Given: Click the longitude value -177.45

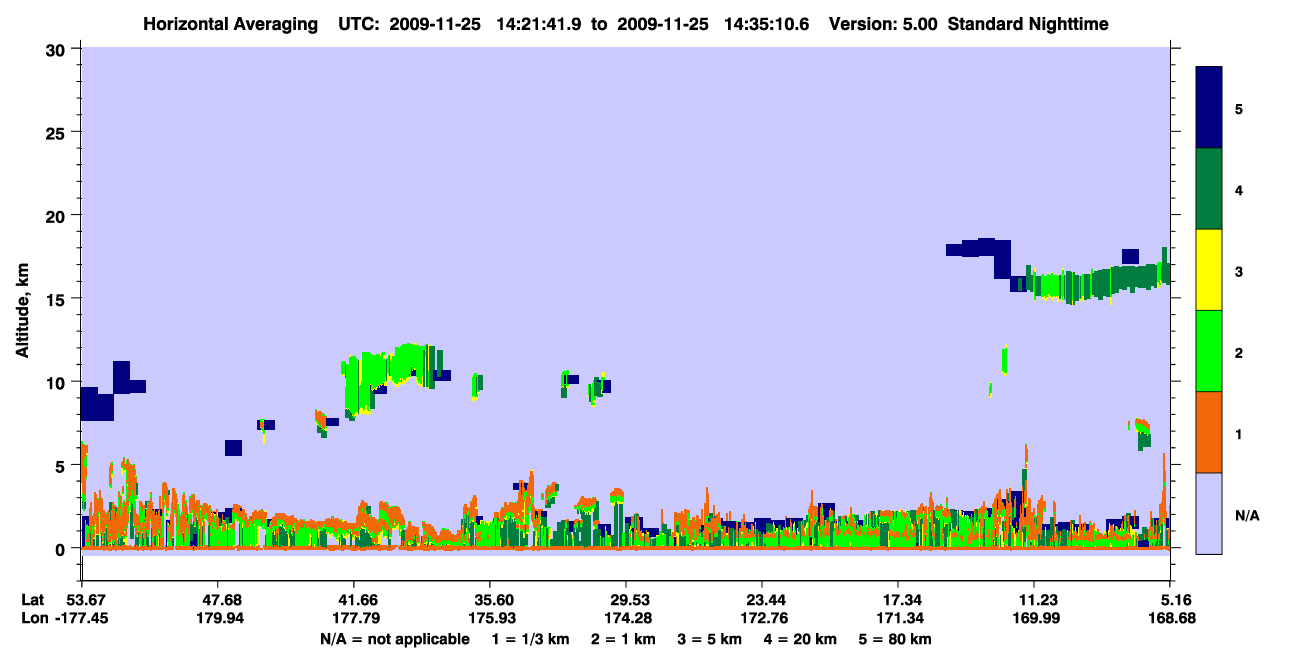Looking at the screenshot, I should tap(81, 618).
